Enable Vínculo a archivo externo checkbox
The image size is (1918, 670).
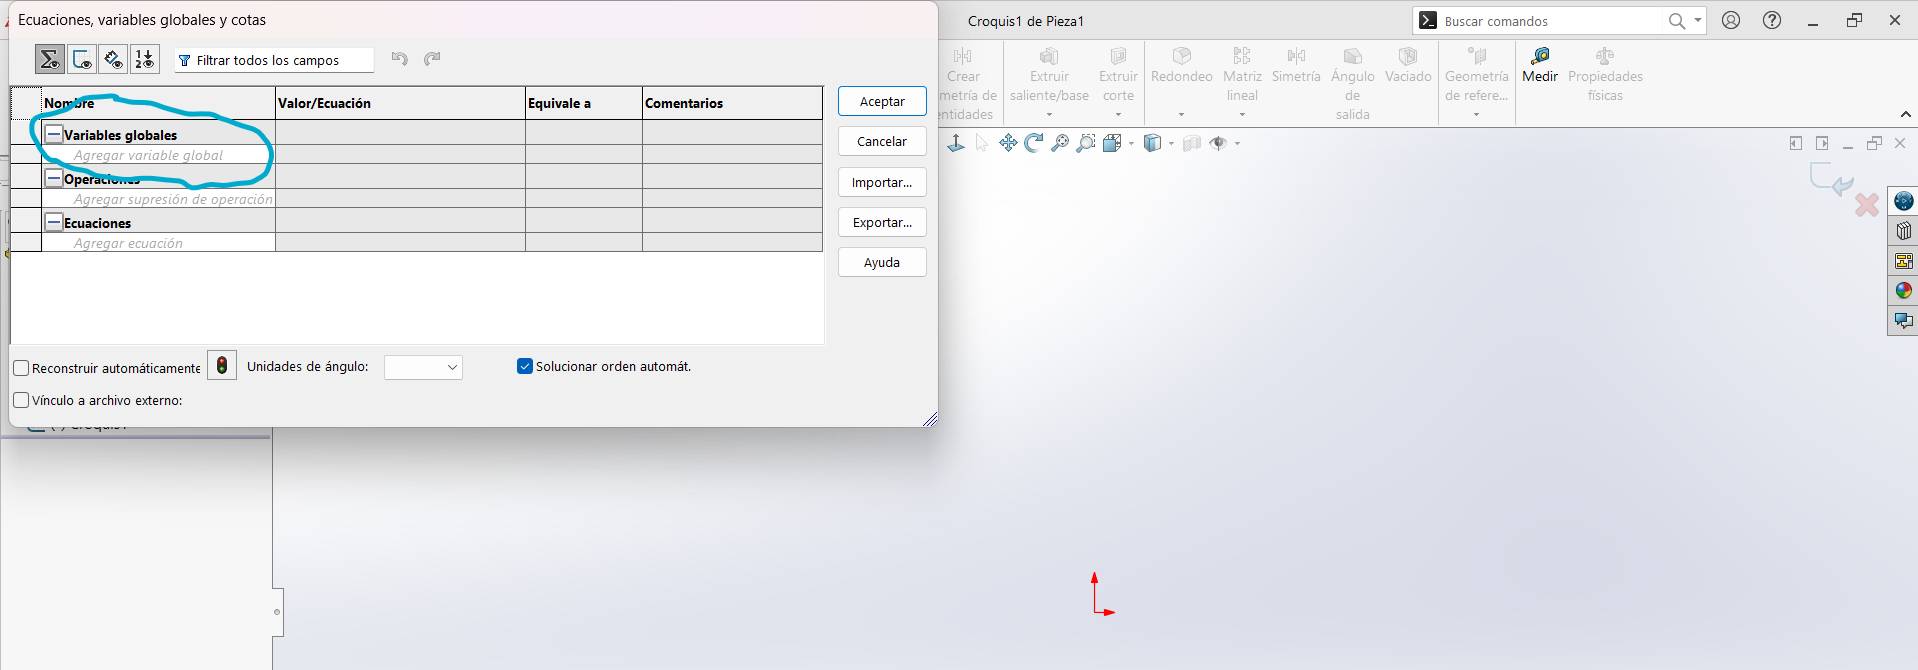[21, 400]
